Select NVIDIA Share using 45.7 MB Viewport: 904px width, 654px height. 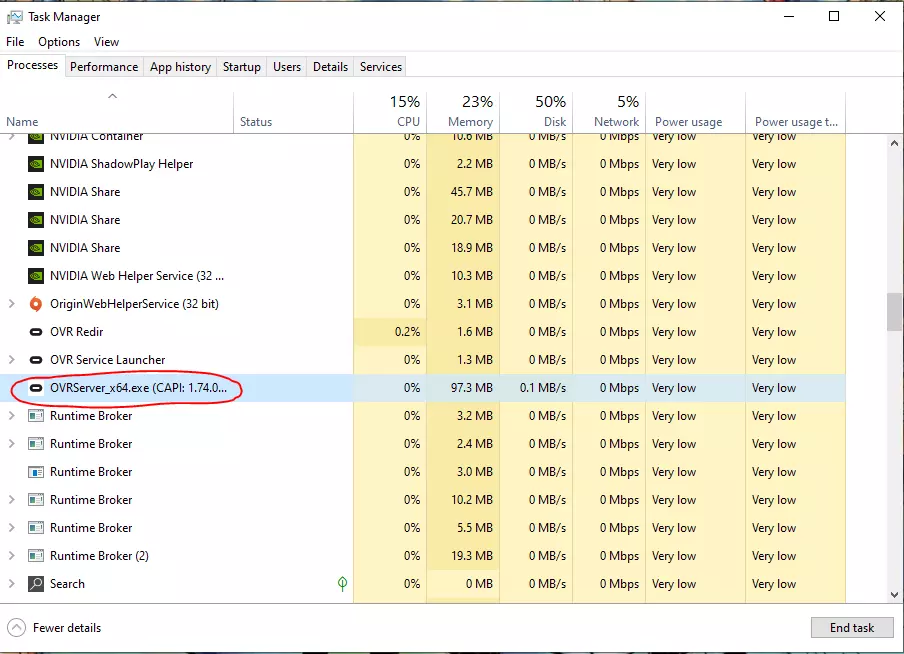85,192
